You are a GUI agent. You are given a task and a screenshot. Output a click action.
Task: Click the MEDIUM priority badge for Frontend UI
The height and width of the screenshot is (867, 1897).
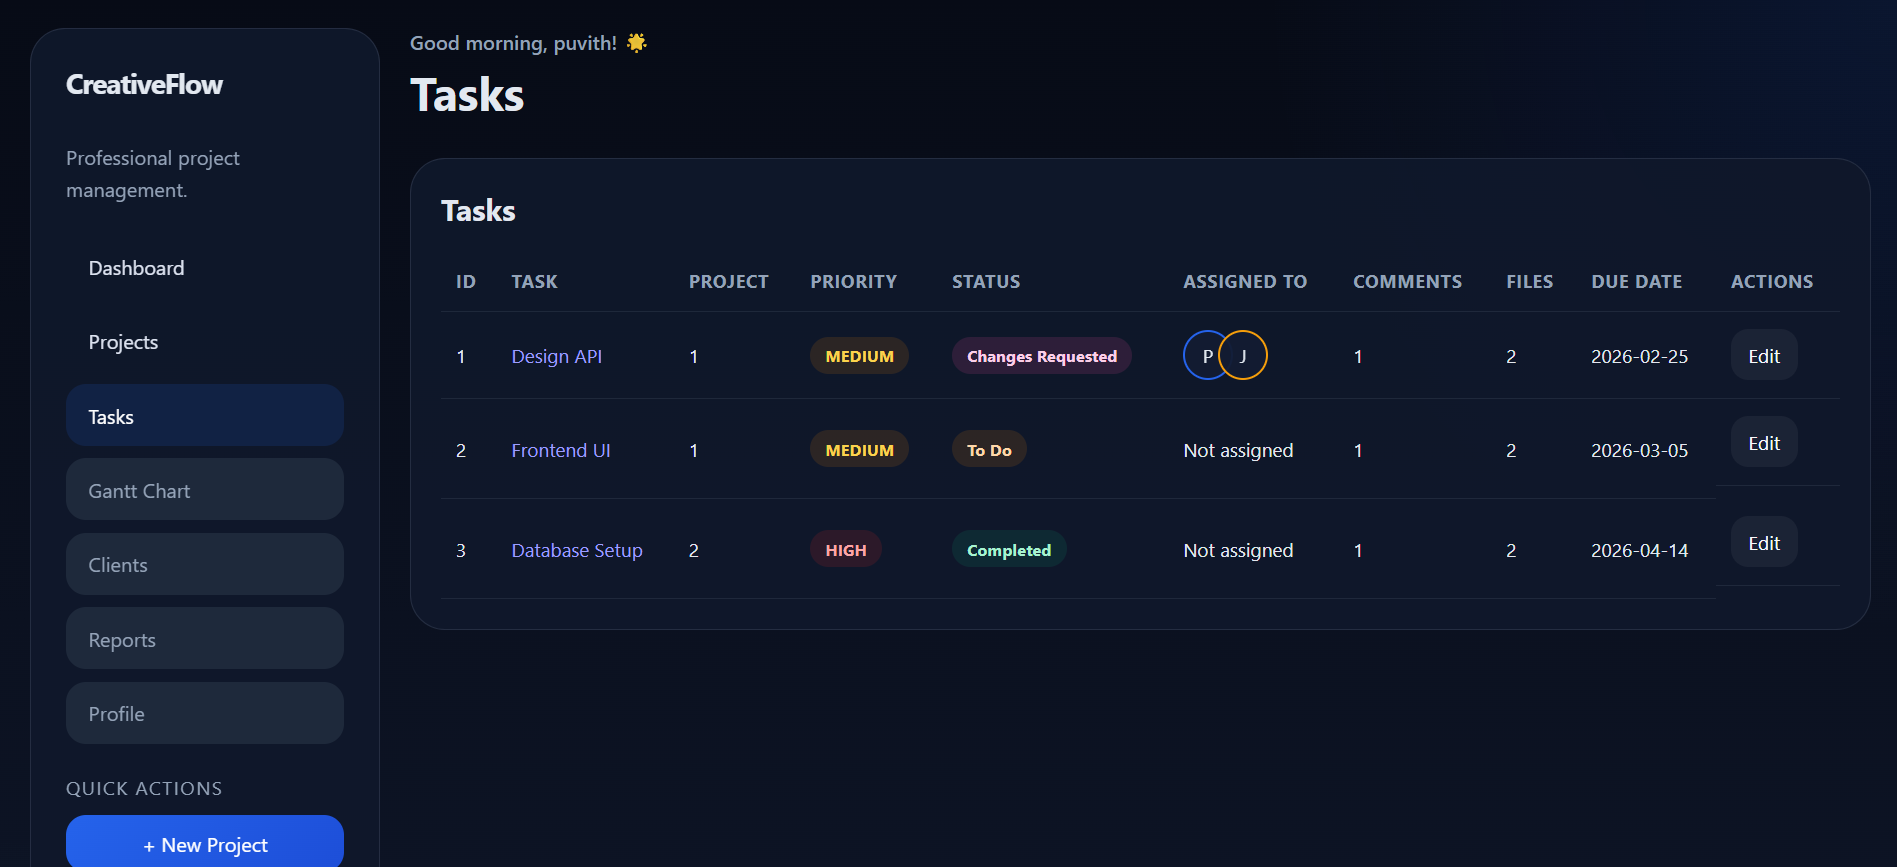(859, 449)
